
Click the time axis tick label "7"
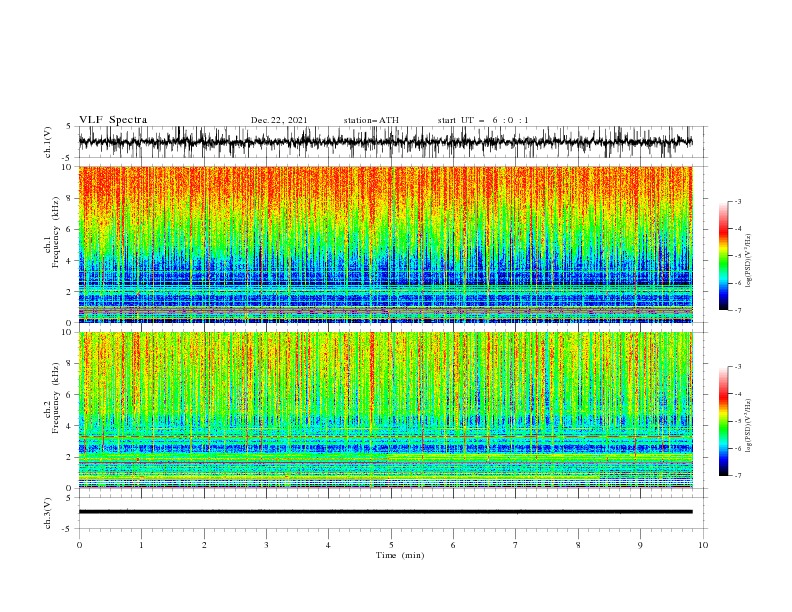(x=516, y=545)
